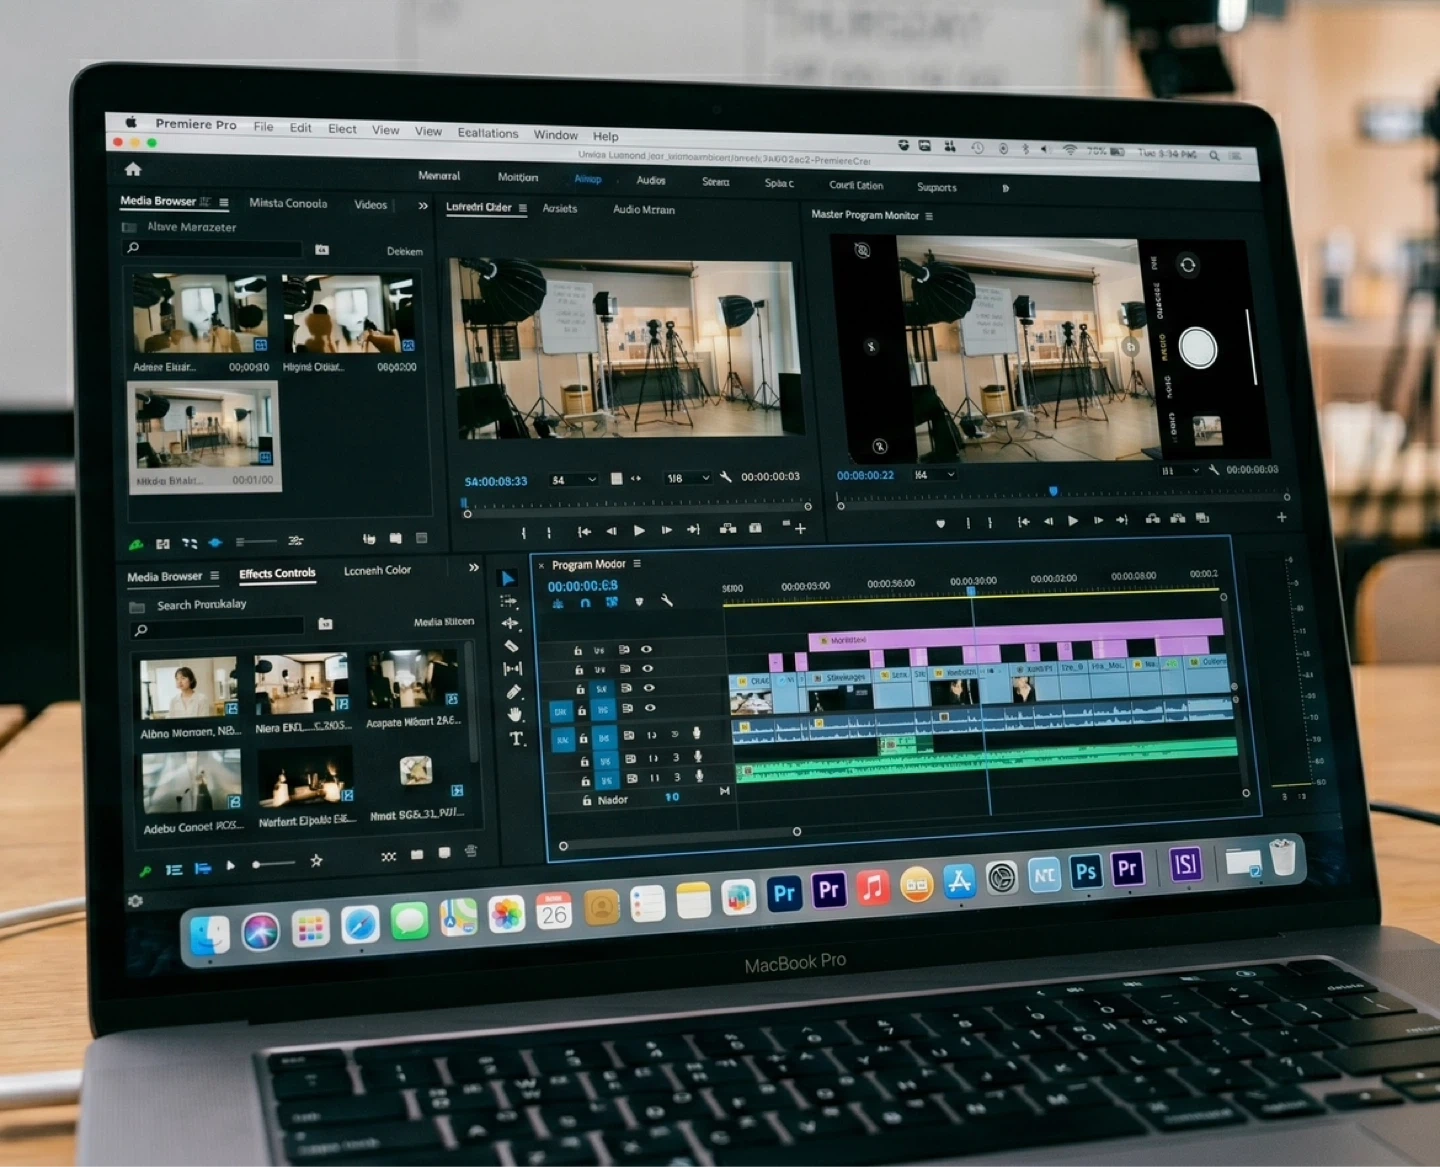Open source monitor settings wrench

click(x=726, y=477)
